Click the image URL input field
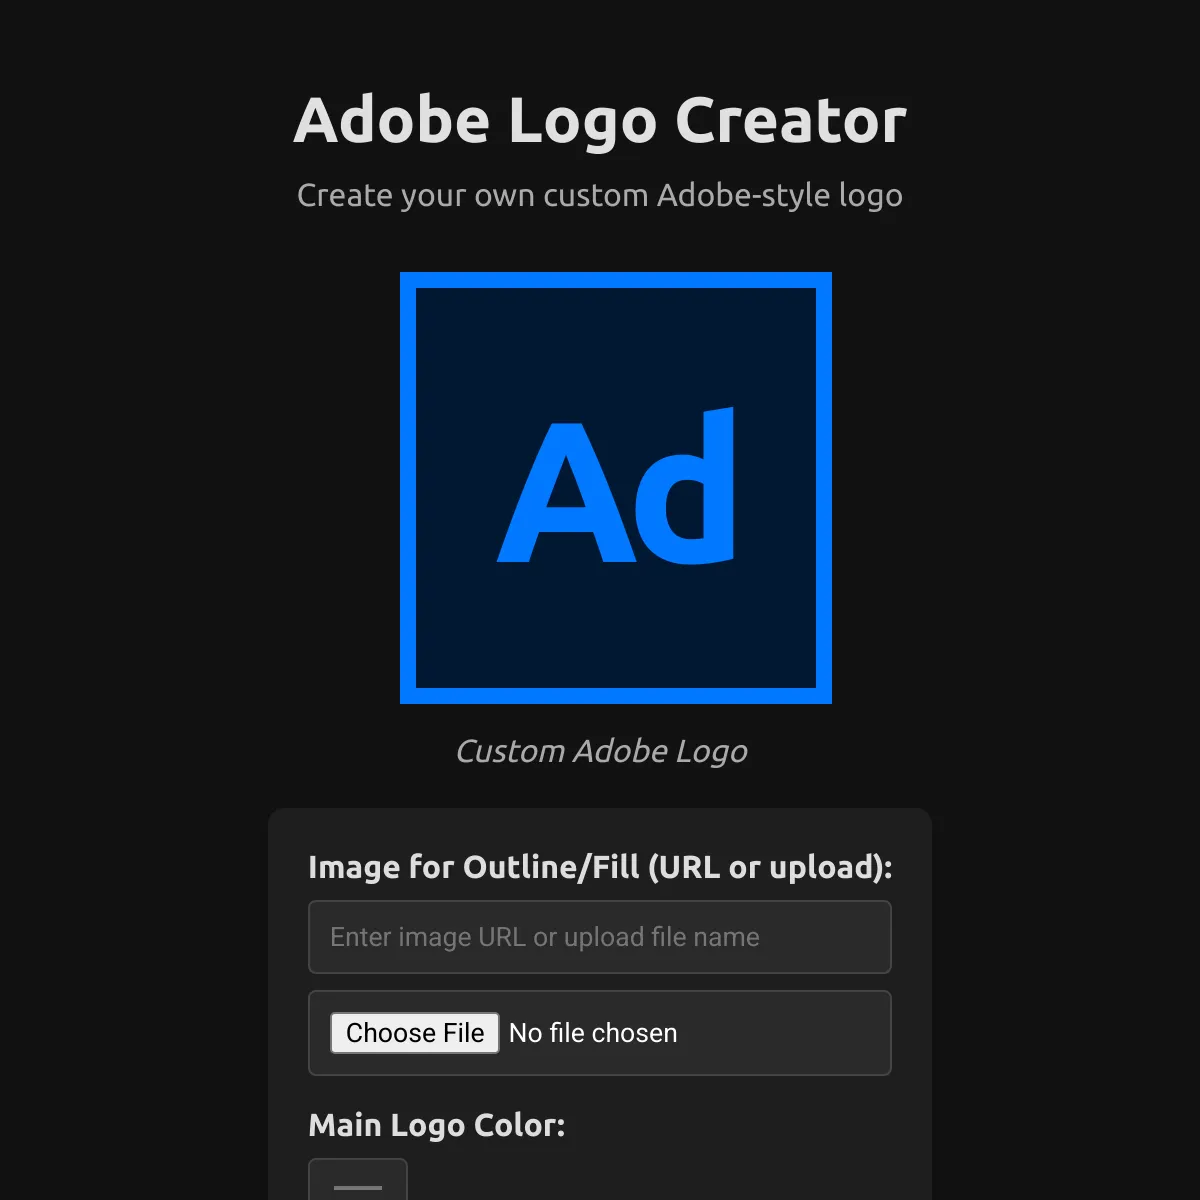This screenshot has height=1200, width=1200. (x=600, y=937)
